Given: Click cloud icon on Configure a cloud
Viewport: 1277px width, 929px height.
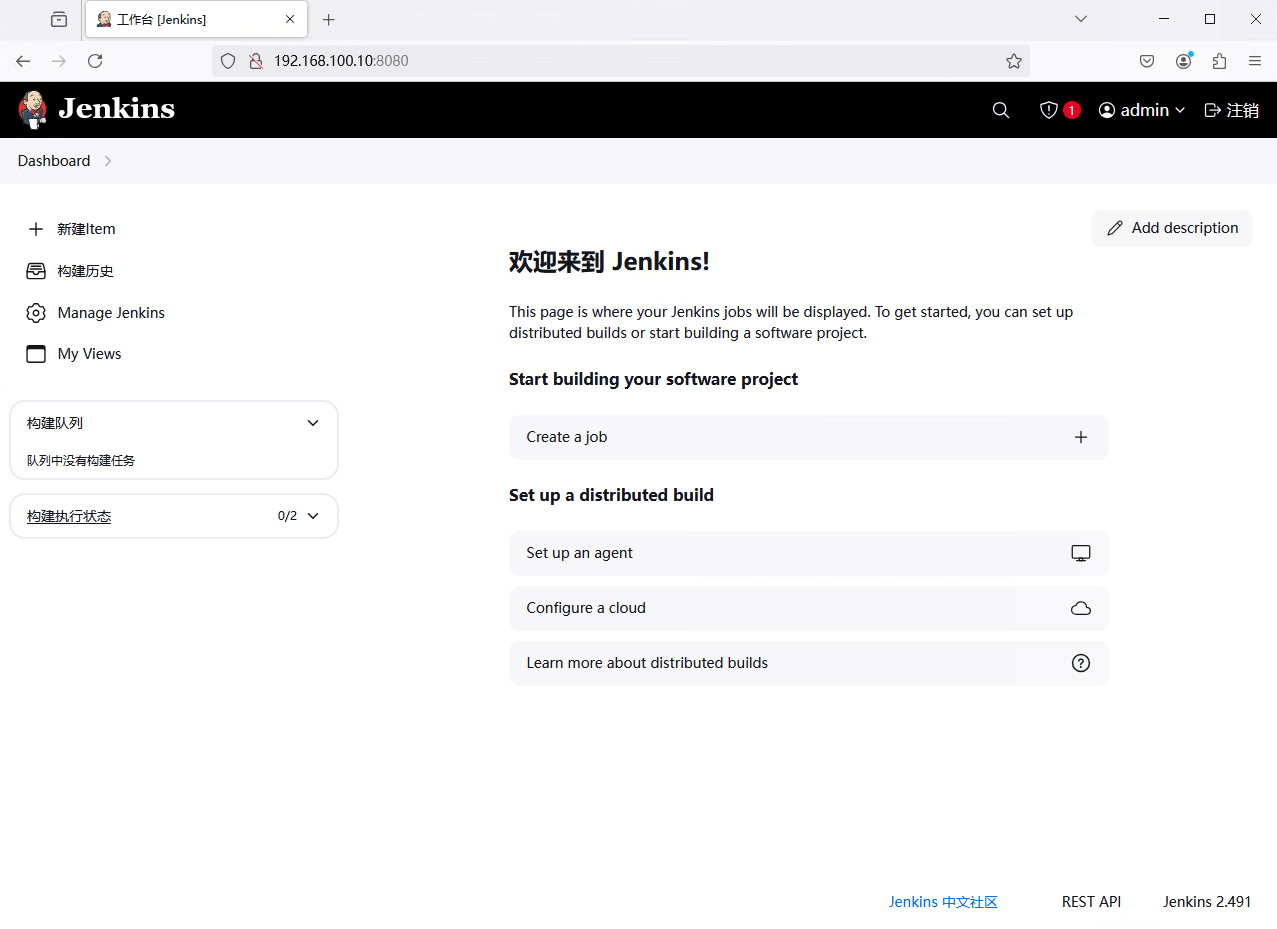Looking at the screenshot, I should pyautogui.click(x=1080, y=608).
